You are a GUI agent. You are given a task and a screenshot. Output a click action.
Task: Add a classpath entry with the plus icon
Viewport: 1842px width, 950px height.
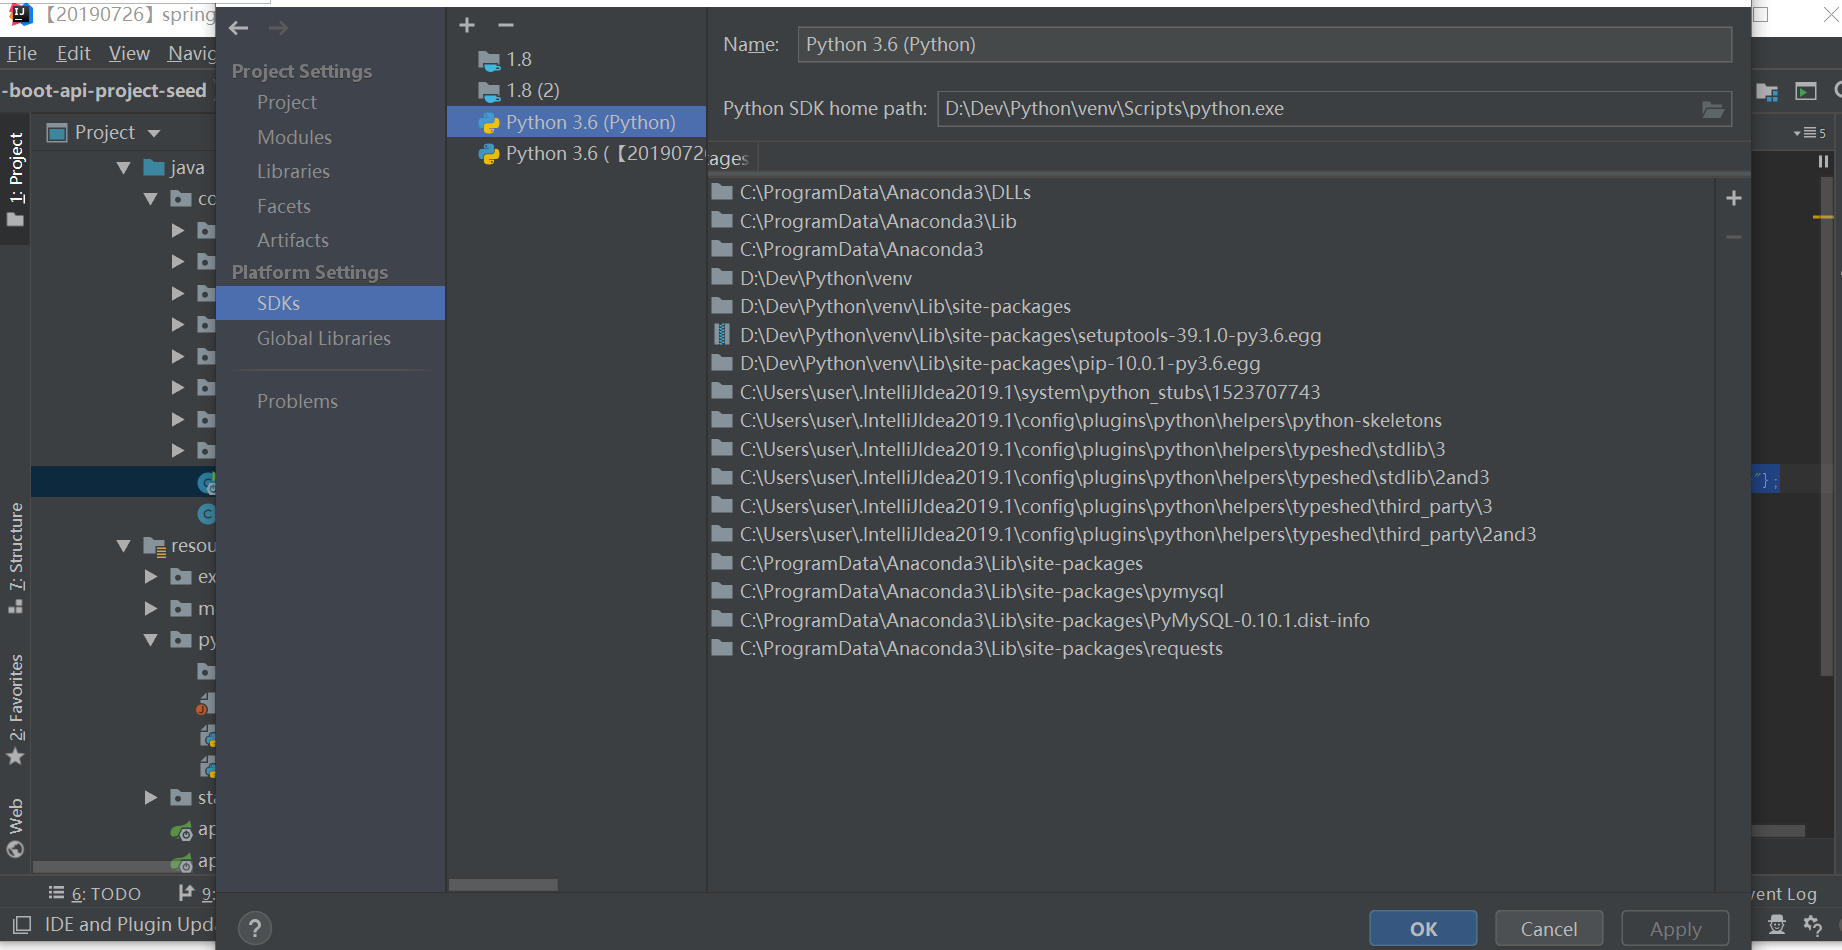[x=1734, y=198]
